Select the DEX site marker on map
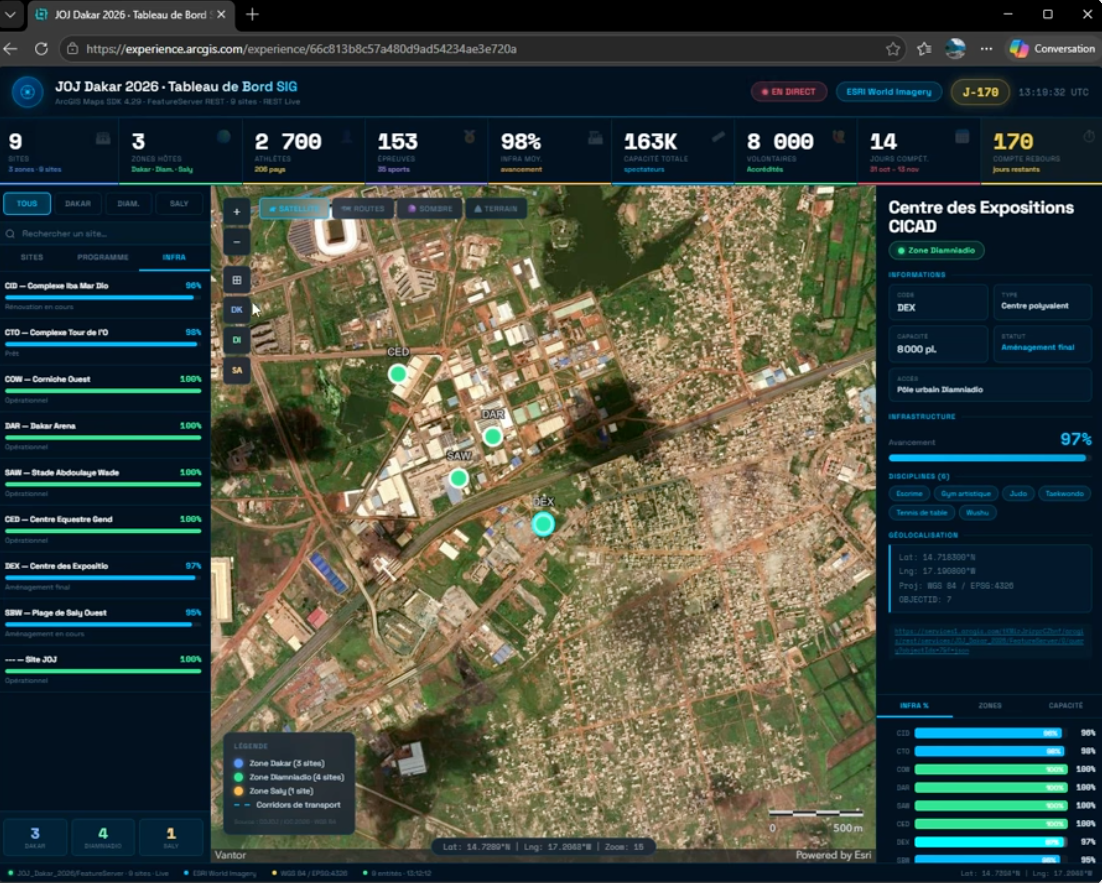The image size is (1102, 883). 543,524
